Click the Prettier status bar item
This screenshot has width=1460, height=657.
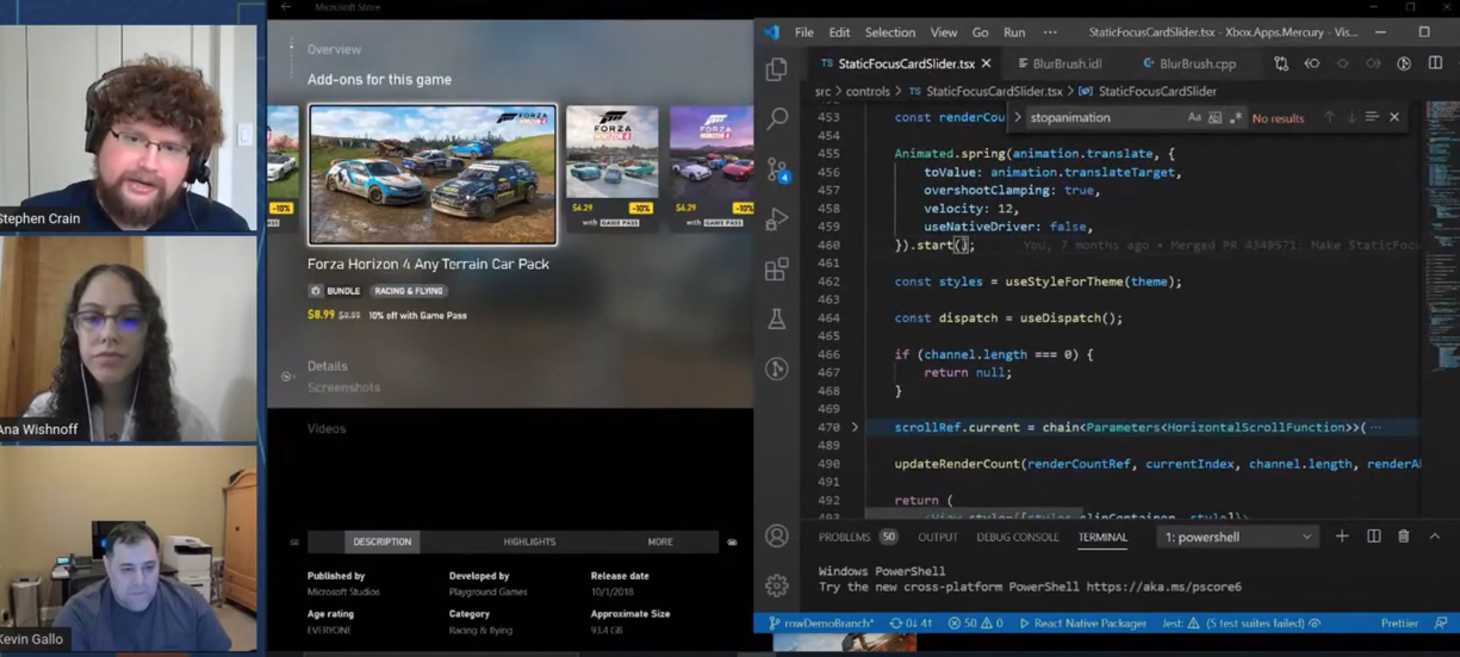point(1399,623)
